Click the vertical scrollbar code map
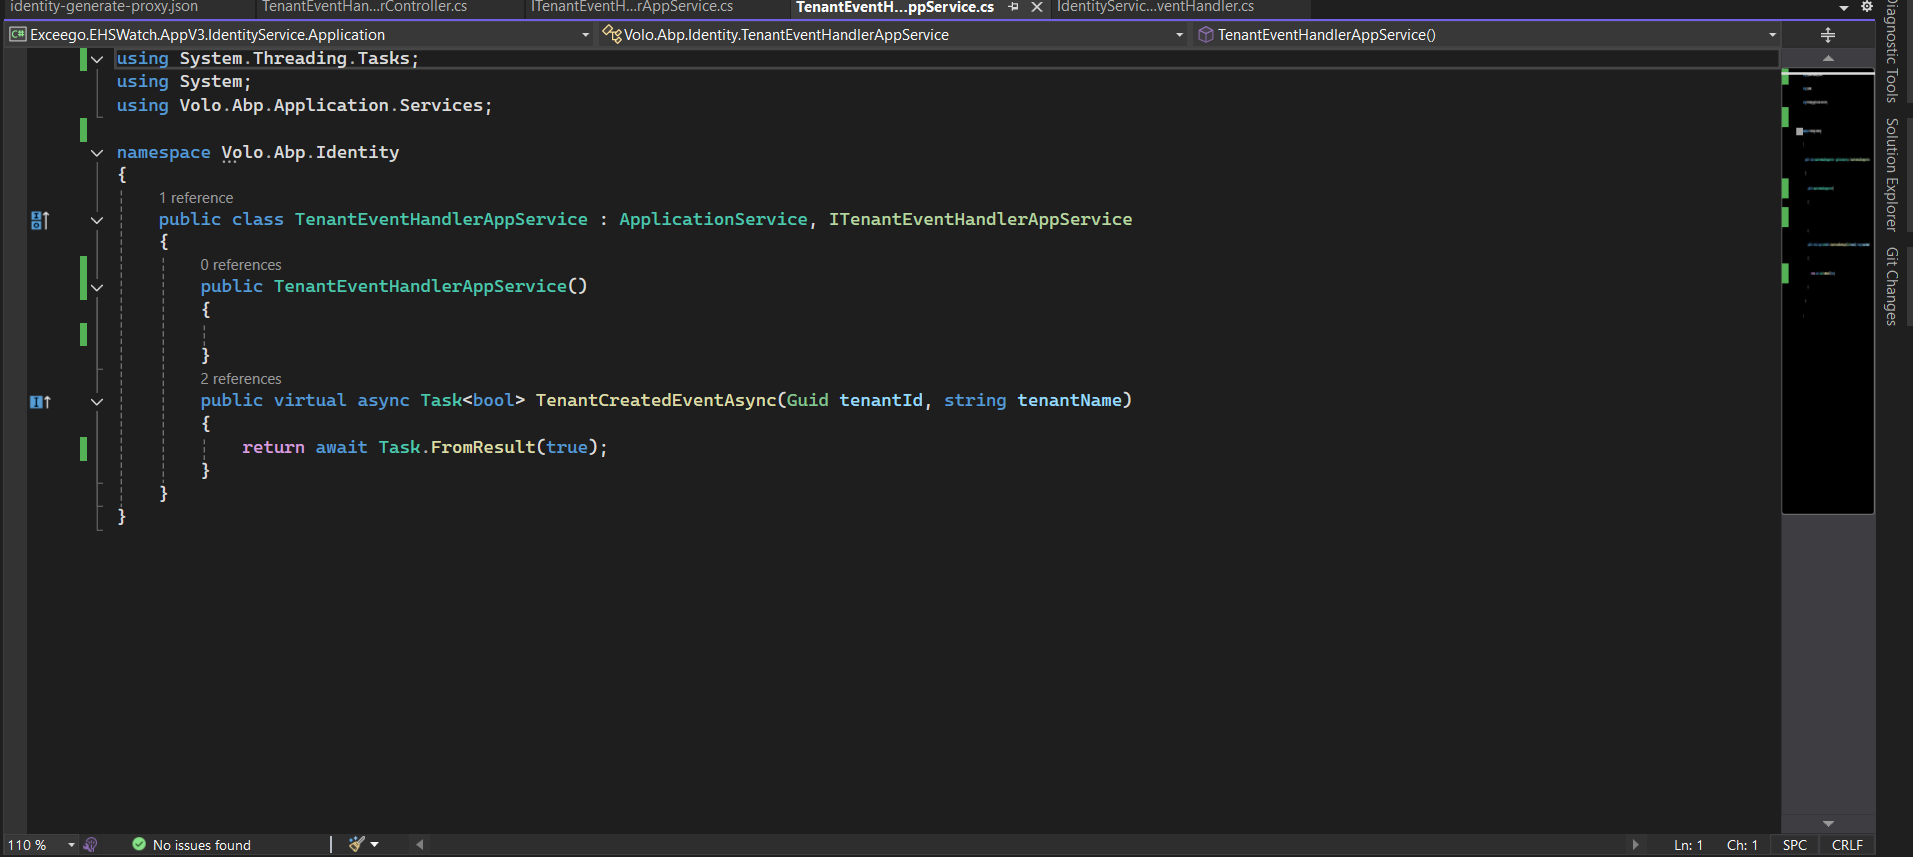The image size is (1913, 857). click(1827, 290)
